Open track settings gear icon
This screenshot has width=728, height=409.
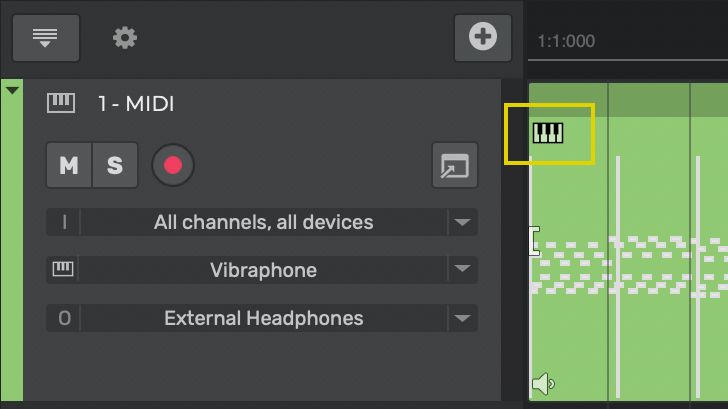[125, 38]
